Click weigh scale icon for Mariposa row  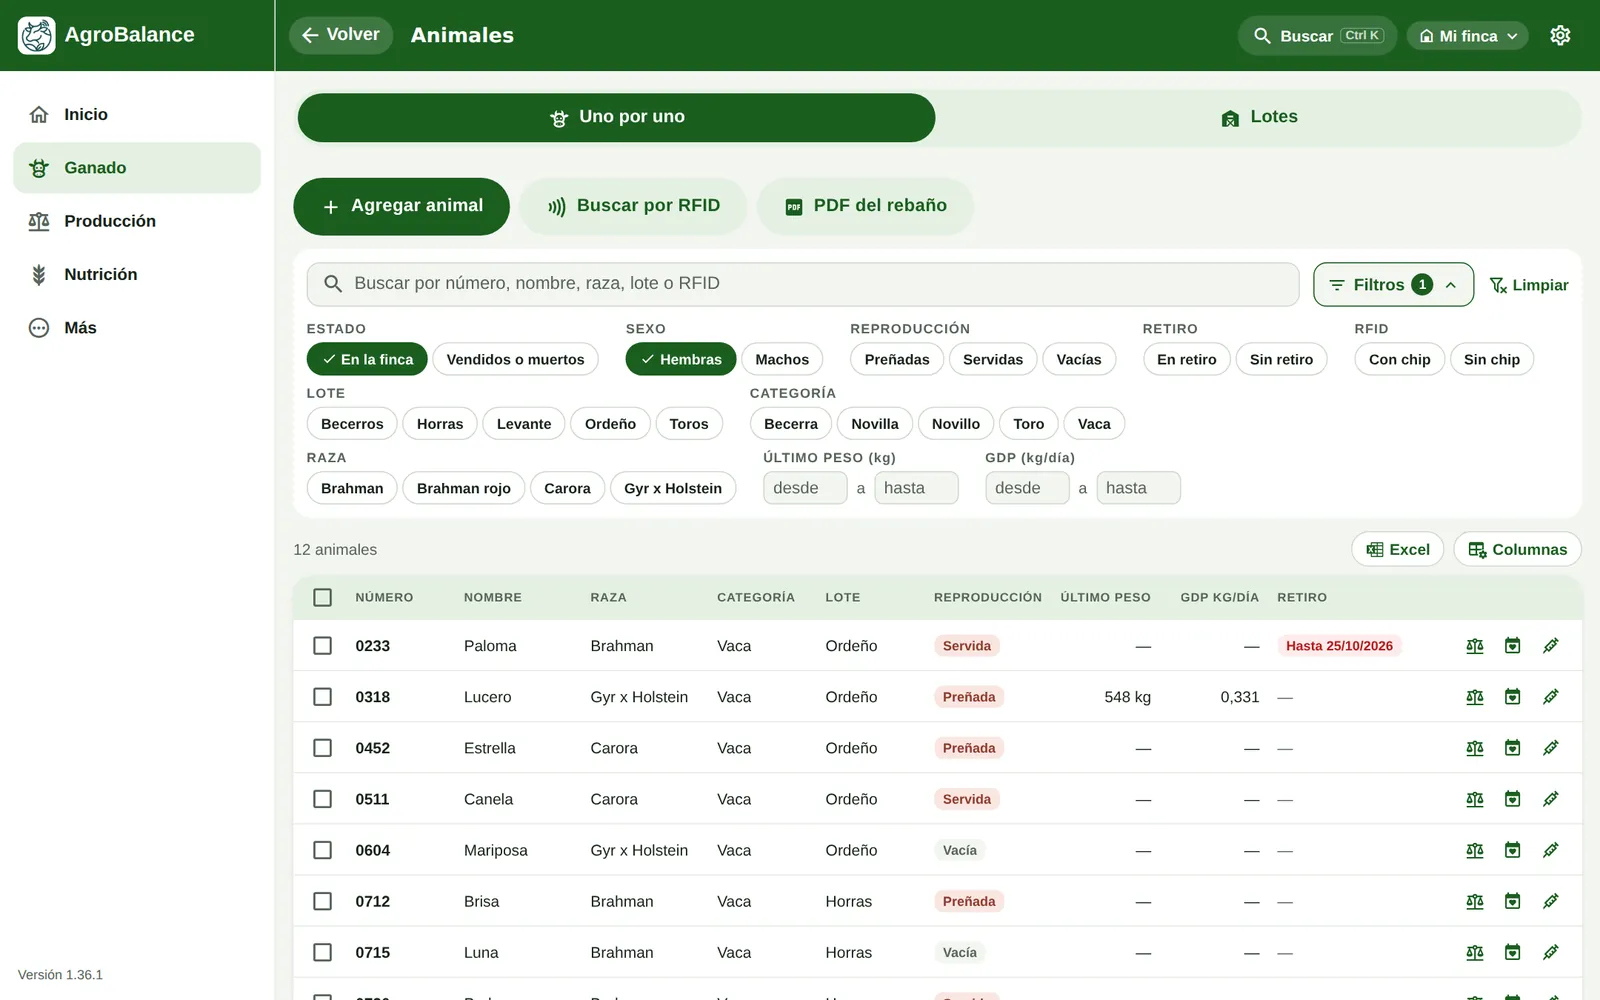1475,850
